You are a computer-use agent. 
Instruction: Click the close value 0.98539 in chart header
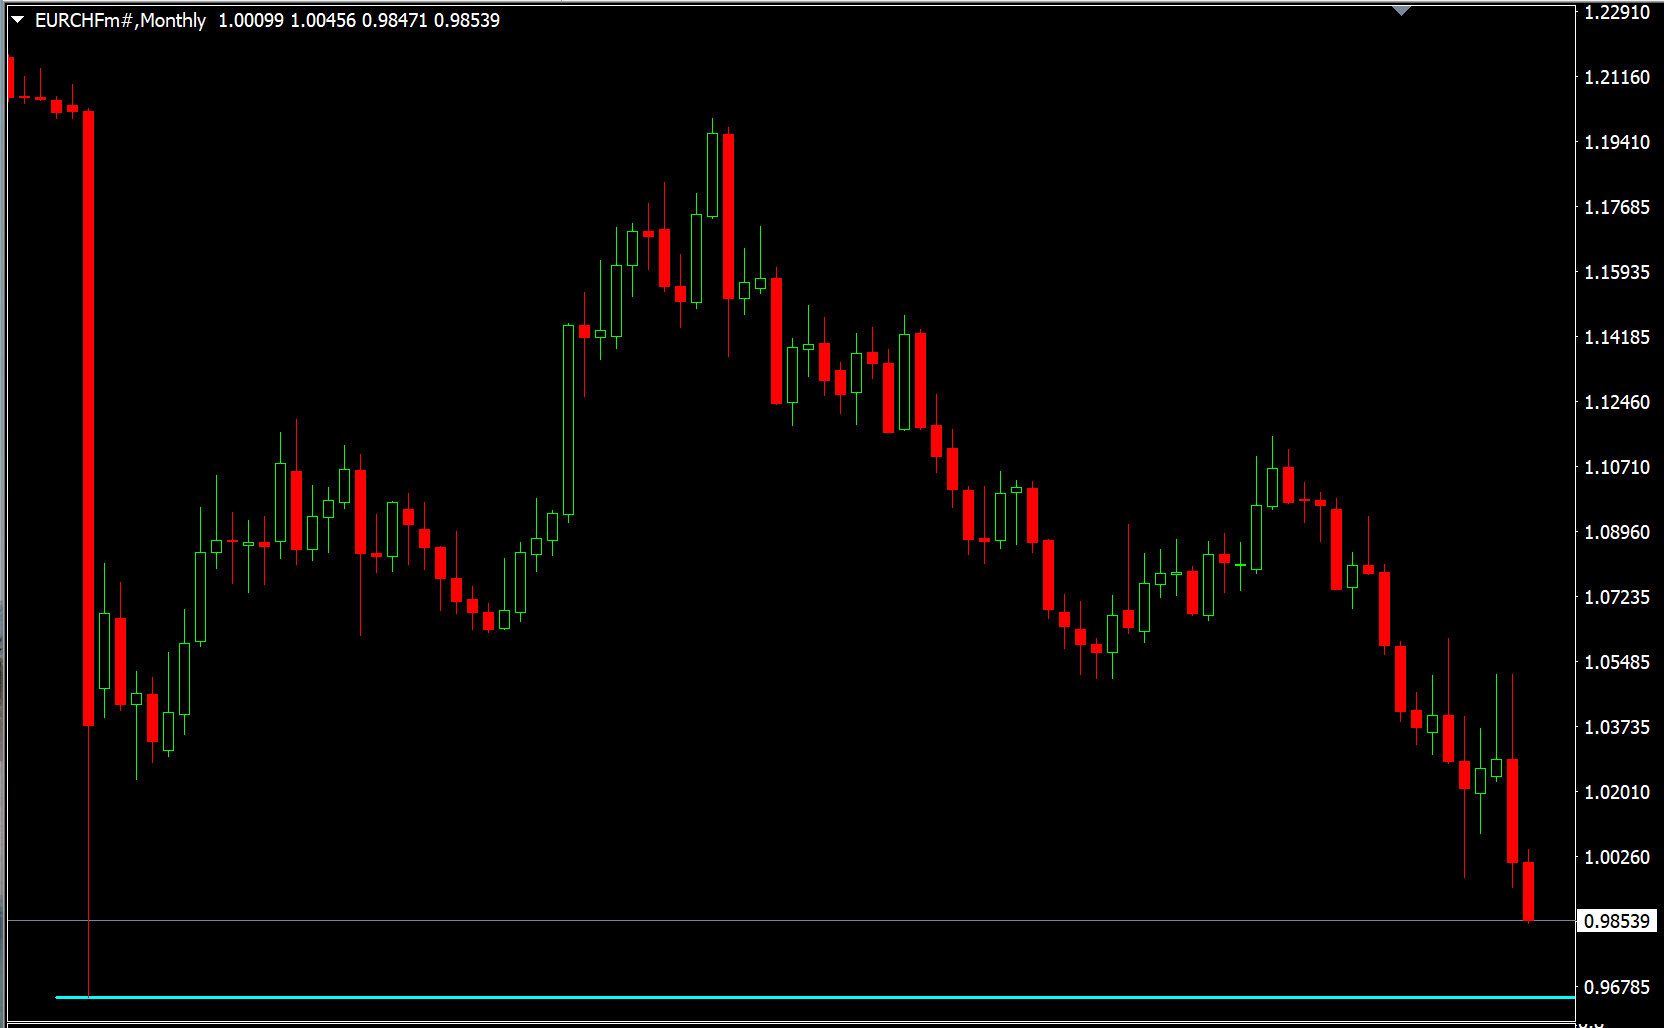(x=466, y=20)
